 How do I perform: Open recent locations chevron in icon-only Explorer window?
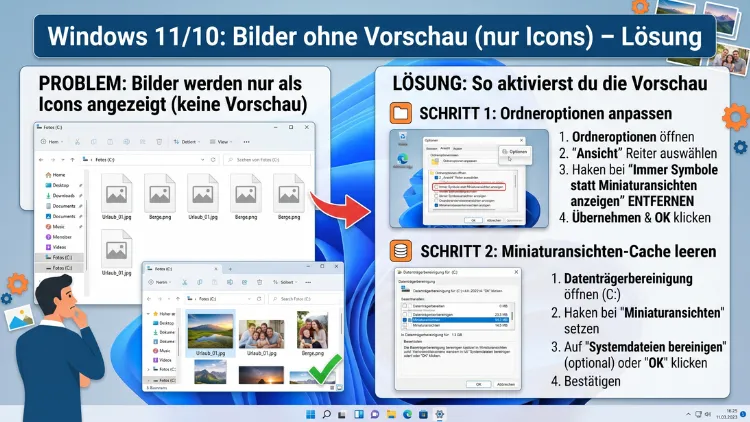(63, 159)
